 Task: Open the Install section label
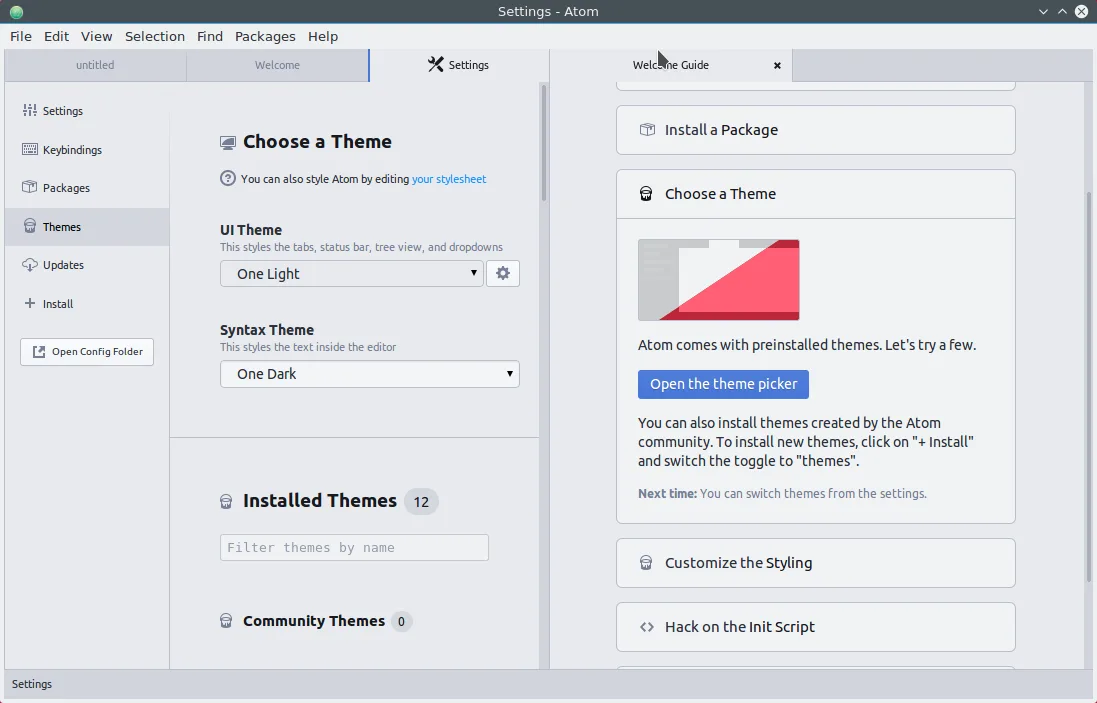tap(57, 304)
